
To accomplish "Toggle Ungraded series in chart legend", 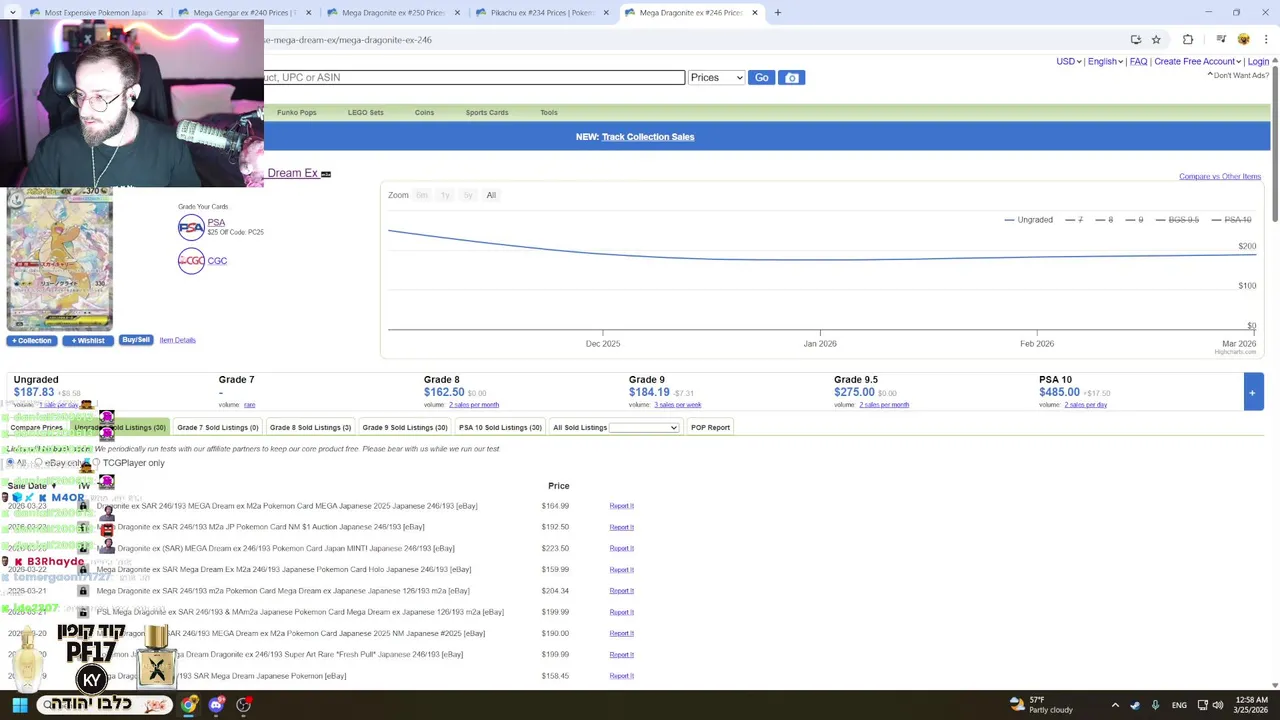I will [1028, 220].
